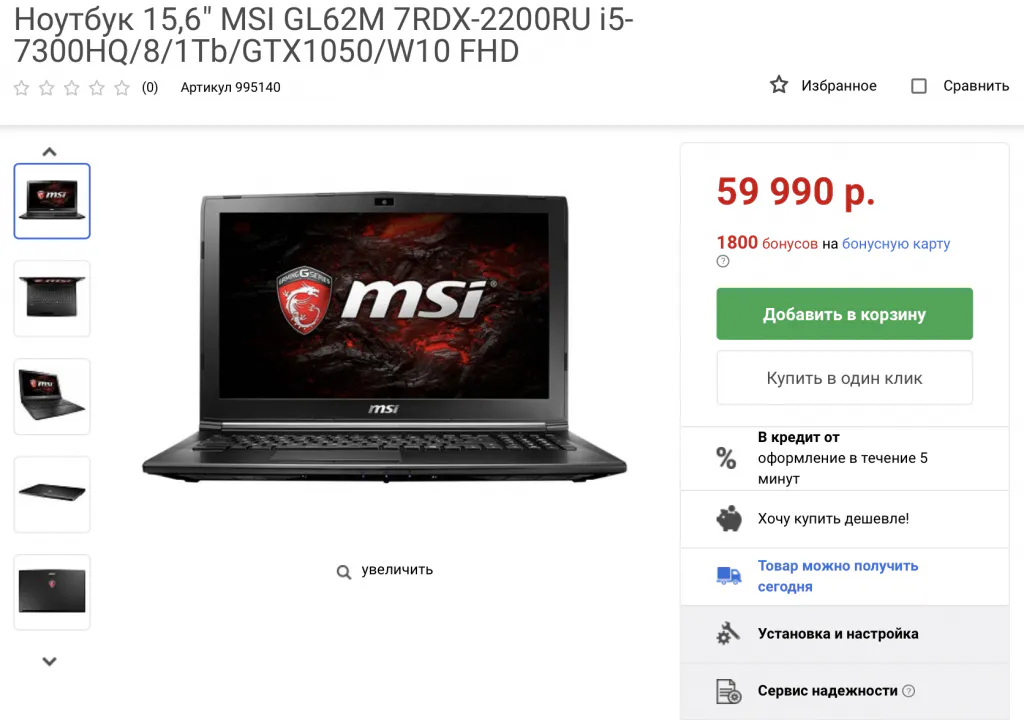
Task: Show previous thumbnails with the up chevron
Action: coord(50,152)
